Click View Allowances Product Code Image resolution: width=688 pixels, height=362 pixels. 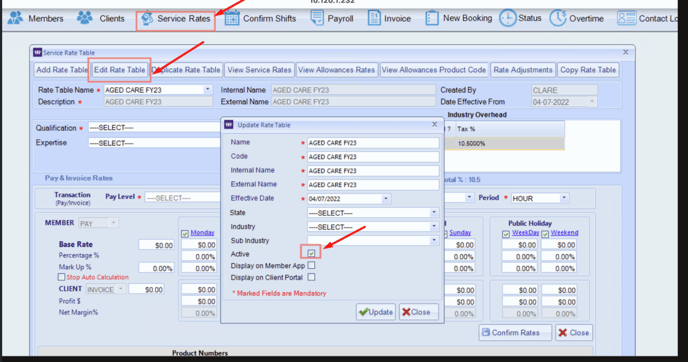pos(434,70)
